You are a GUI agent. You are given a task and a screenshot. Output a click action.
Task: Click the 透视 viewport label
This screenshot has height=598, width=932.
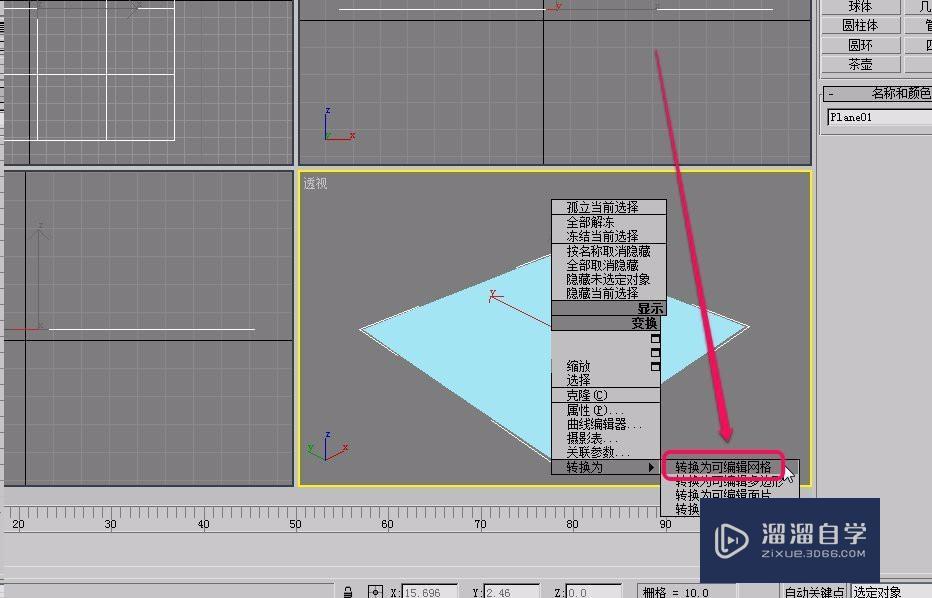[x=315, y=184]
